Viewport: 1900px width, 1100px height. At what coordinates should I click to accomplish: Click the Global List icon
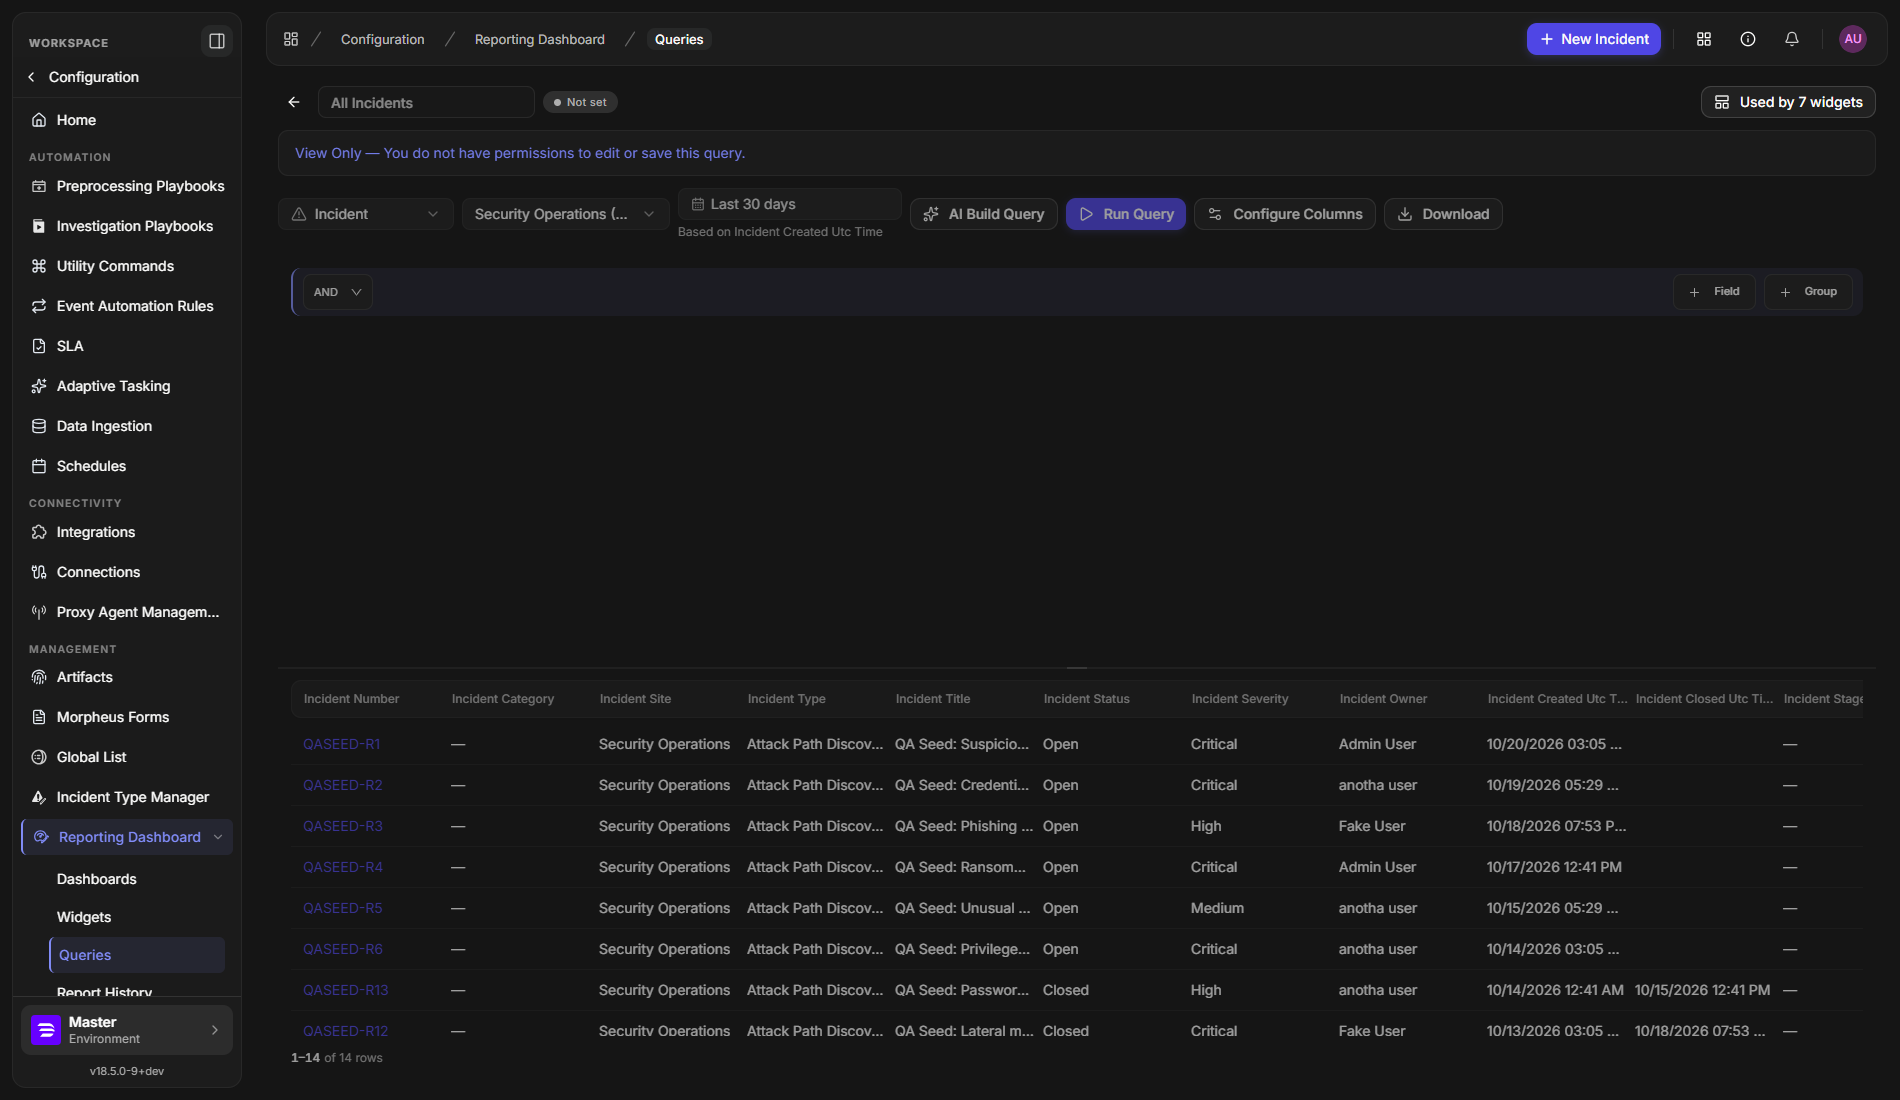tap(39, 757)
